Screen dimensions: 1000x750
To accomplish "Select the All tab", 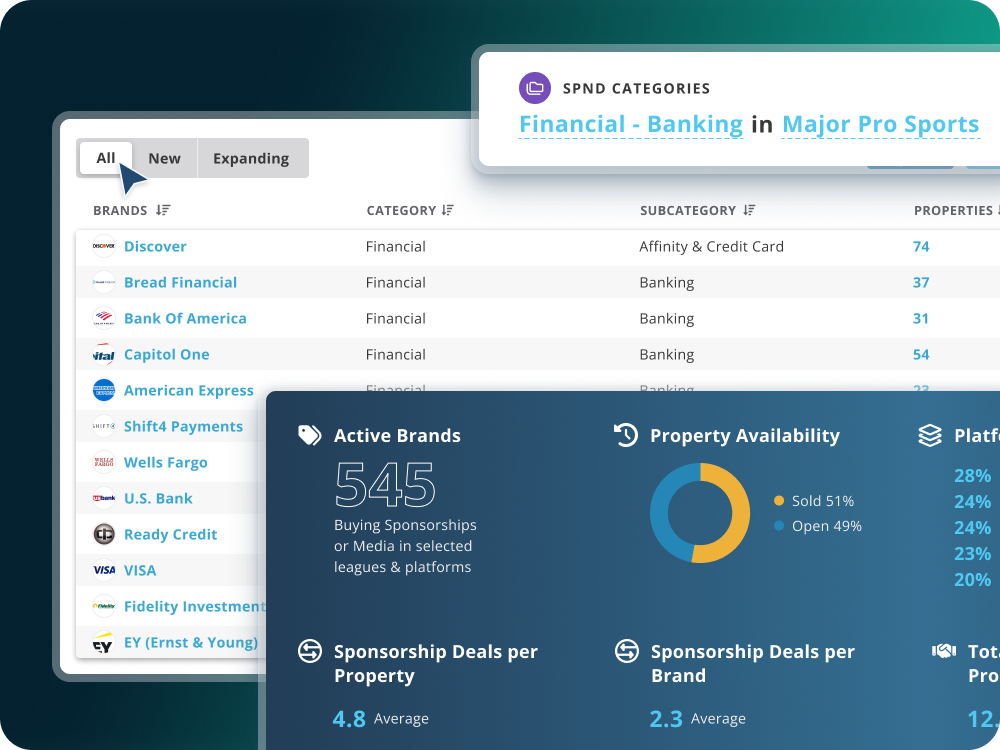I will pos(106,158).
